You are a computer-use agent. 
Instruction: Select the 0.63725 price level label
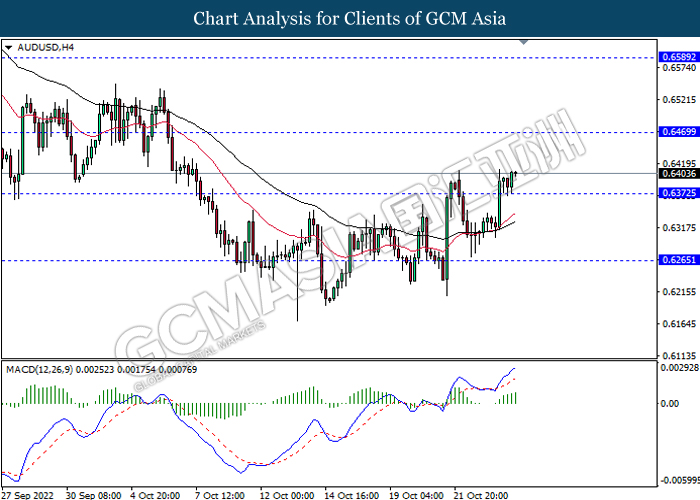coord(679,193)
